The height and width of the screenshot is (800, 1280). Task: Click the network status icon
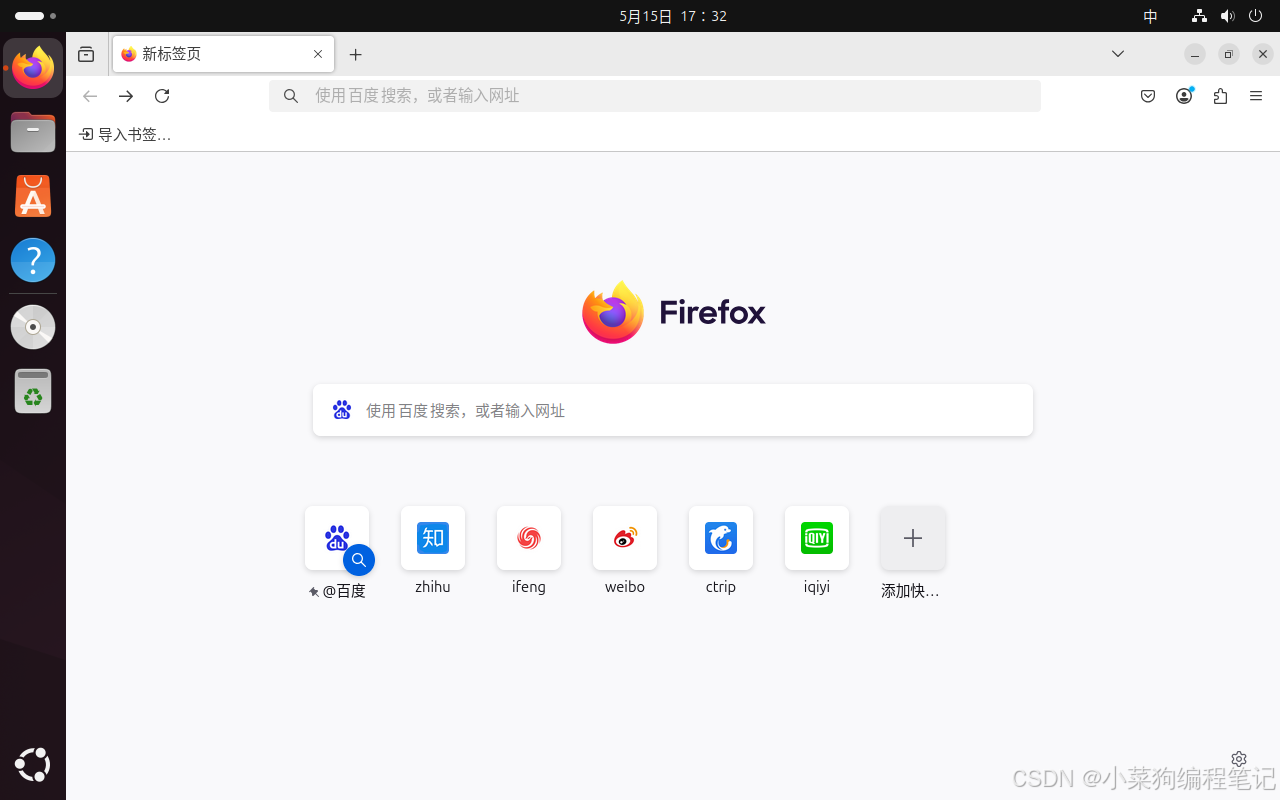1200,16
